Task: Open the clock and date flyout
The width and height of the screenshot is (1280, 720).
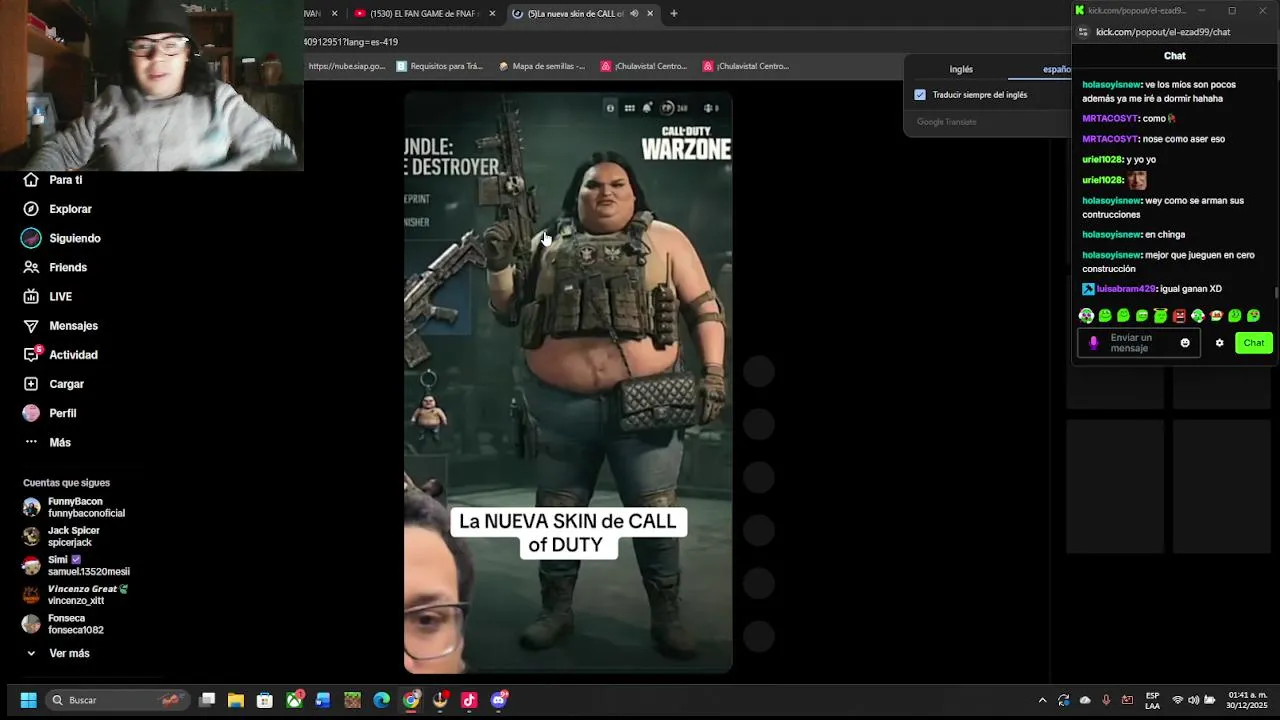Action: (x=1247, y=700)
